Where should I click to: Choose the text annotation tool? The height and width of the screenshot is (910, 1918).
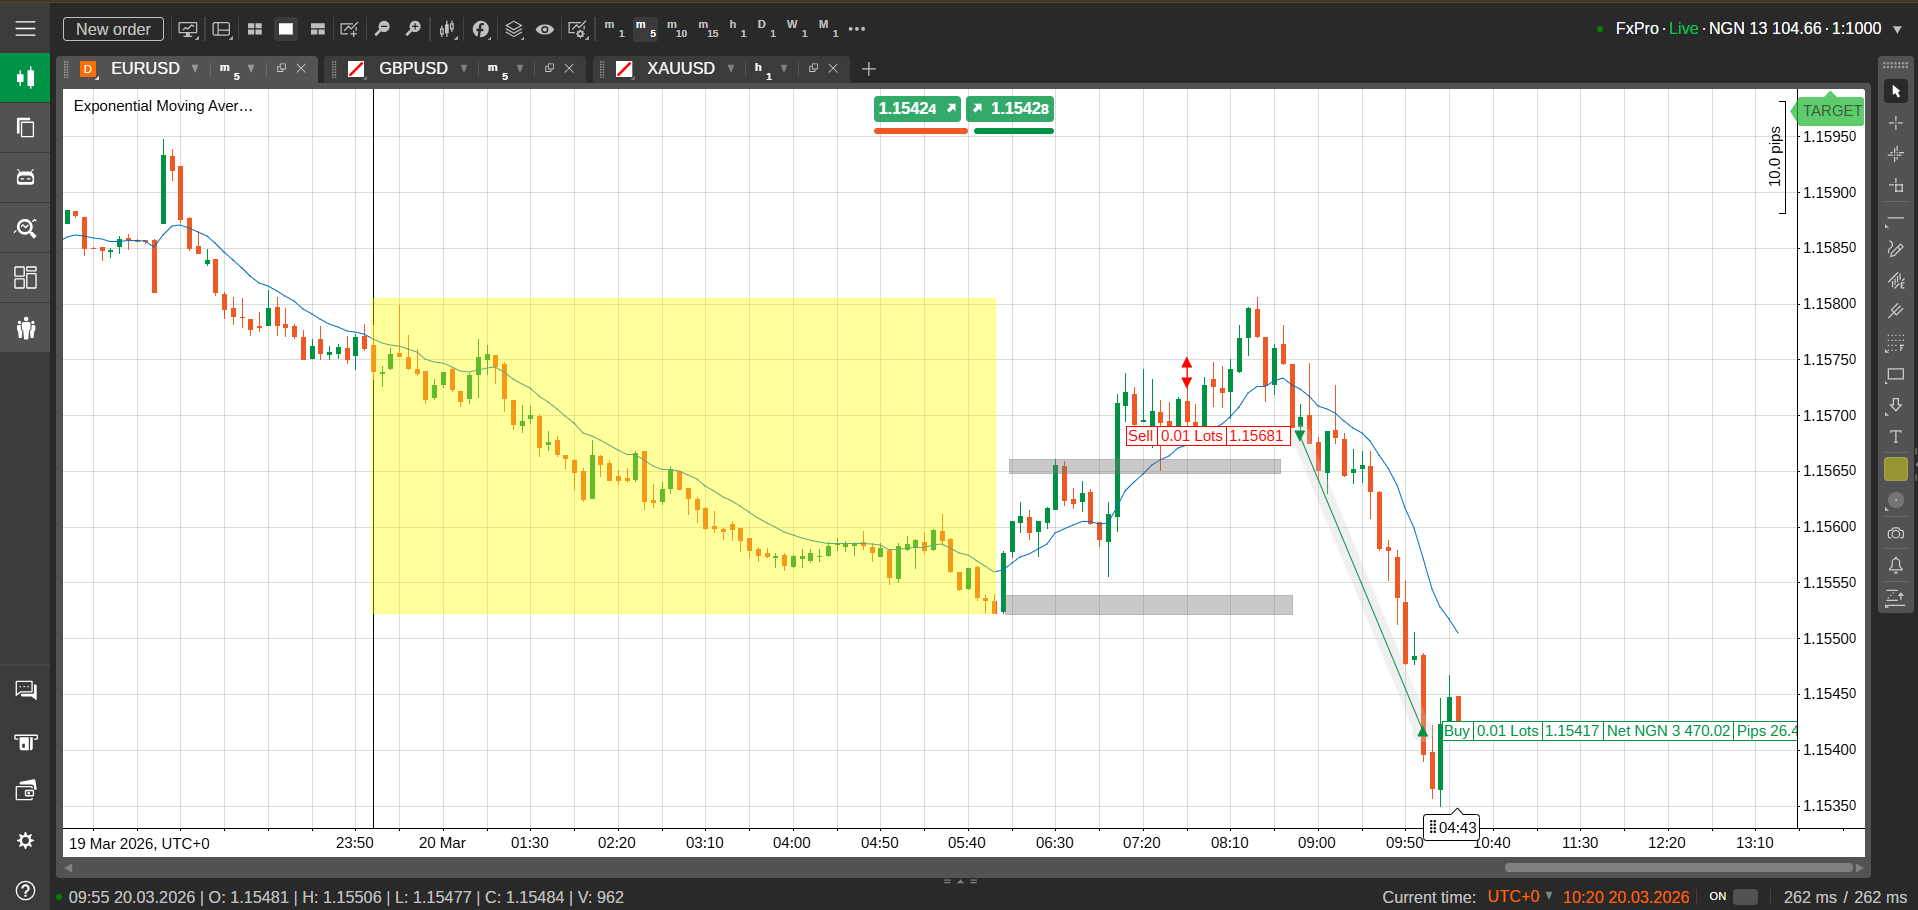[x=1895, y=437]
